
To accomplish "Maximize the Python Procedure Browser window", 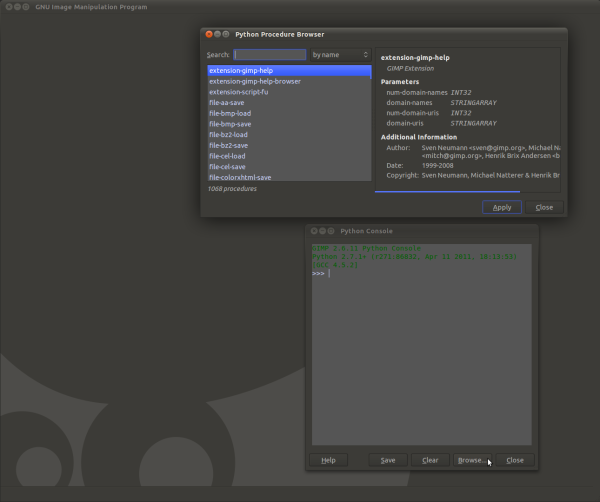I will [226, 34].
